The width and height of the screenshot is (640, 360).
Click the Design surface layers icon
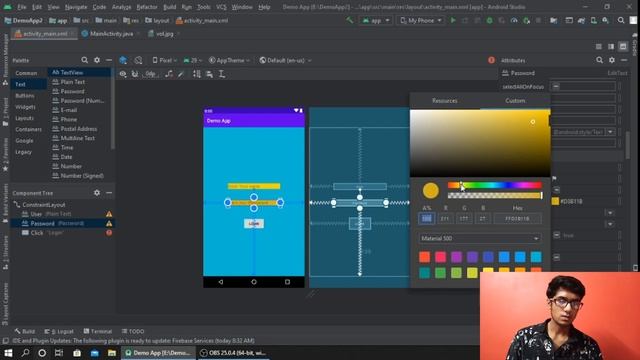click(x=123, y=60)
